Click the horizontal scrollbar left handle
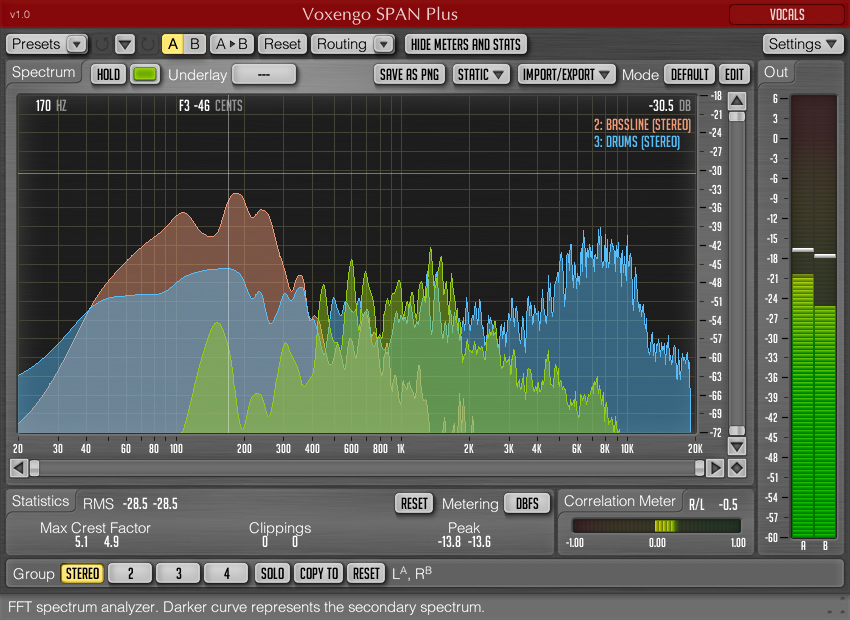The width and height of the screenshot is (850, 620). [34, 468]
